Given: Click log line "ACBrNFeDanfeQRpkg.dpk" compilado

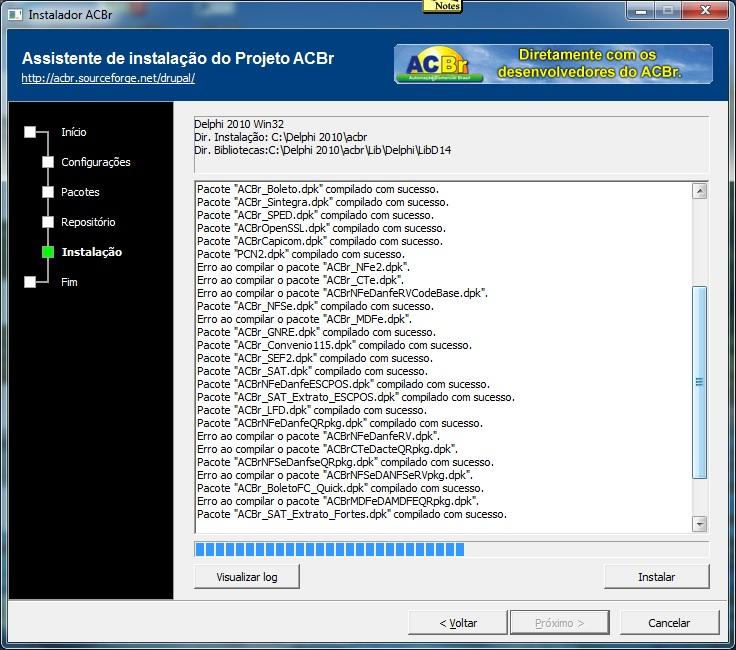Looking at the screenshot, I should click(340, 423).
